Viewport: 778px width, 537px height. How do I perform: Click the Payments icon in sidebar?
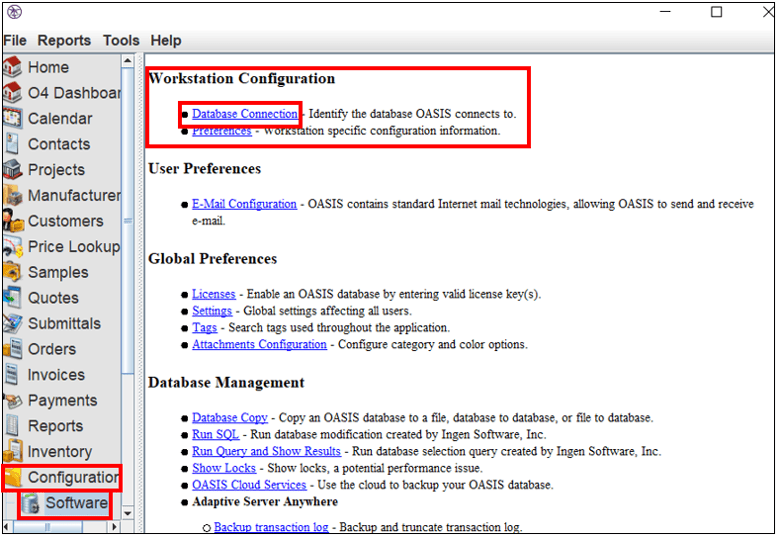[12, 400]
